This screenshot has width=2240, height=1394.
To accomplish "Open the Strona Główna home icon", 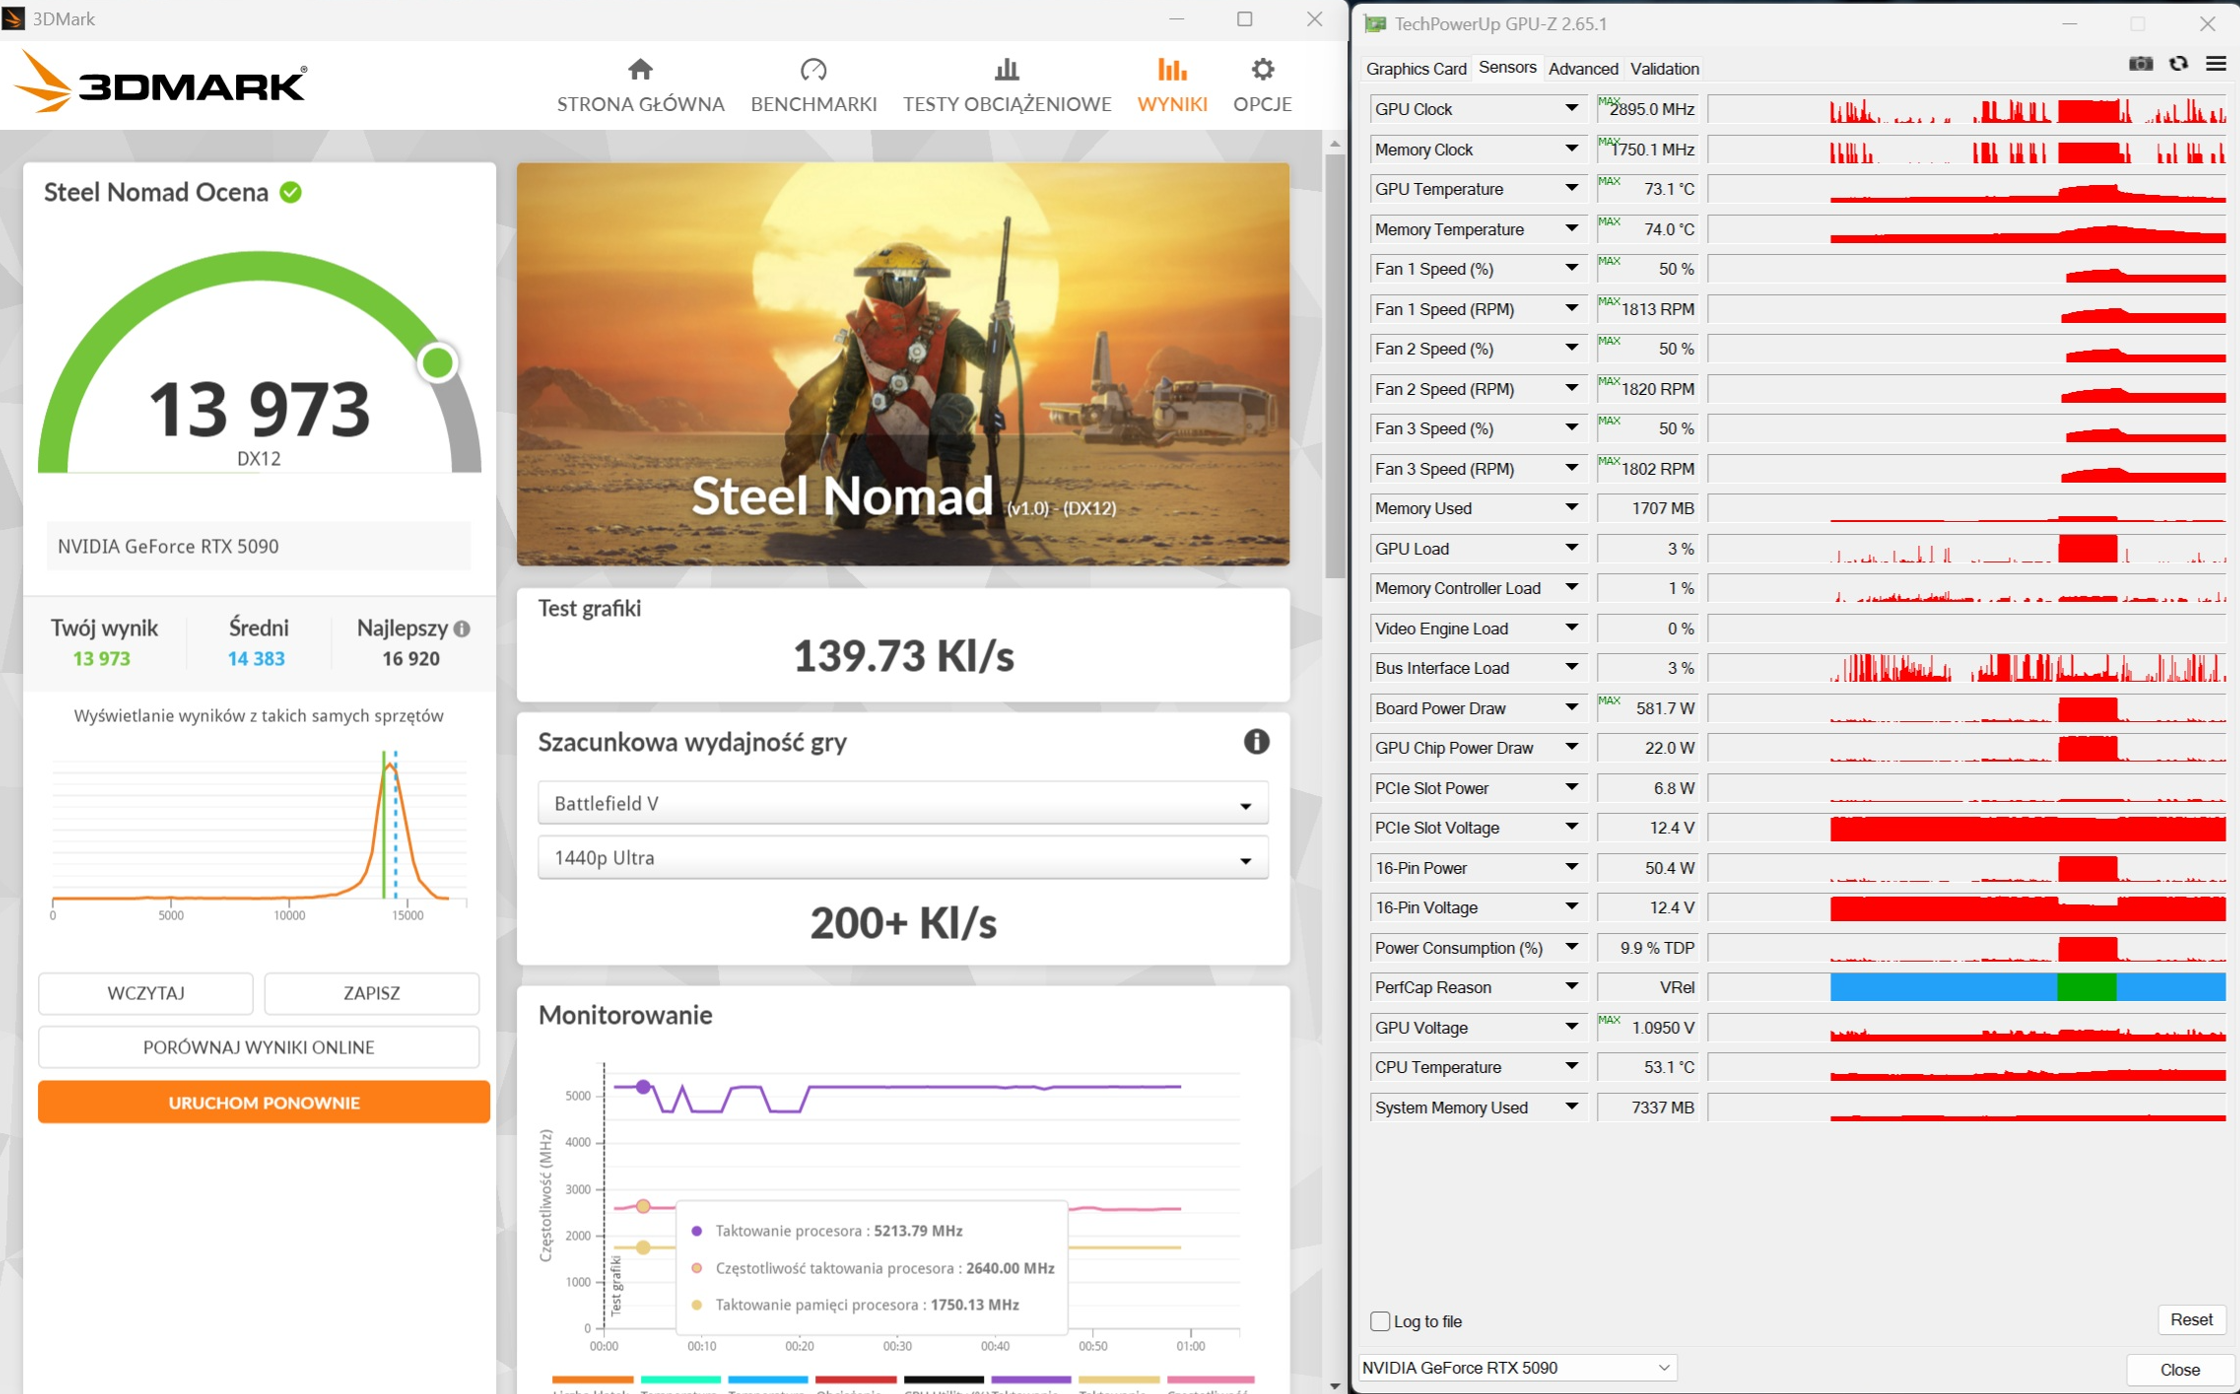I will 640,70.
